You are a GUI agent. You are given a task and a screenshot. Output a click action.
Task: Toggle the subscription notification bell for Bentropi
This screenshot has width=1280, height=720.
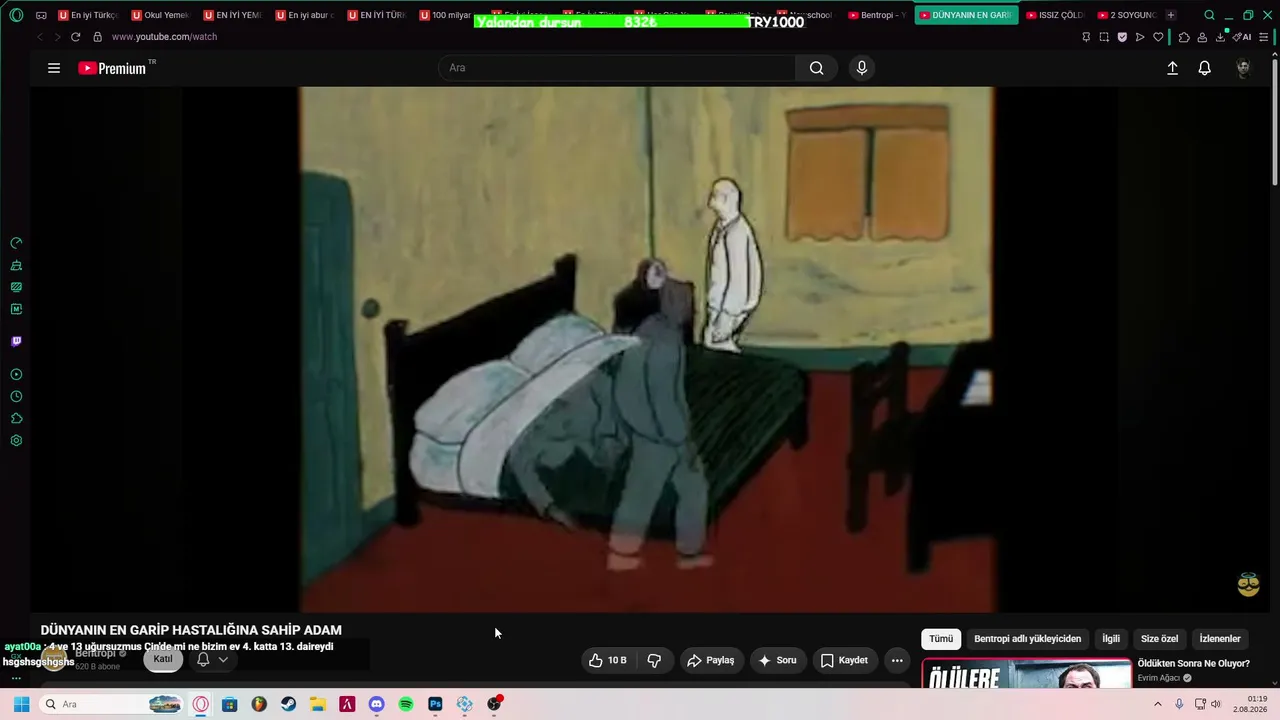click(211, 660)
